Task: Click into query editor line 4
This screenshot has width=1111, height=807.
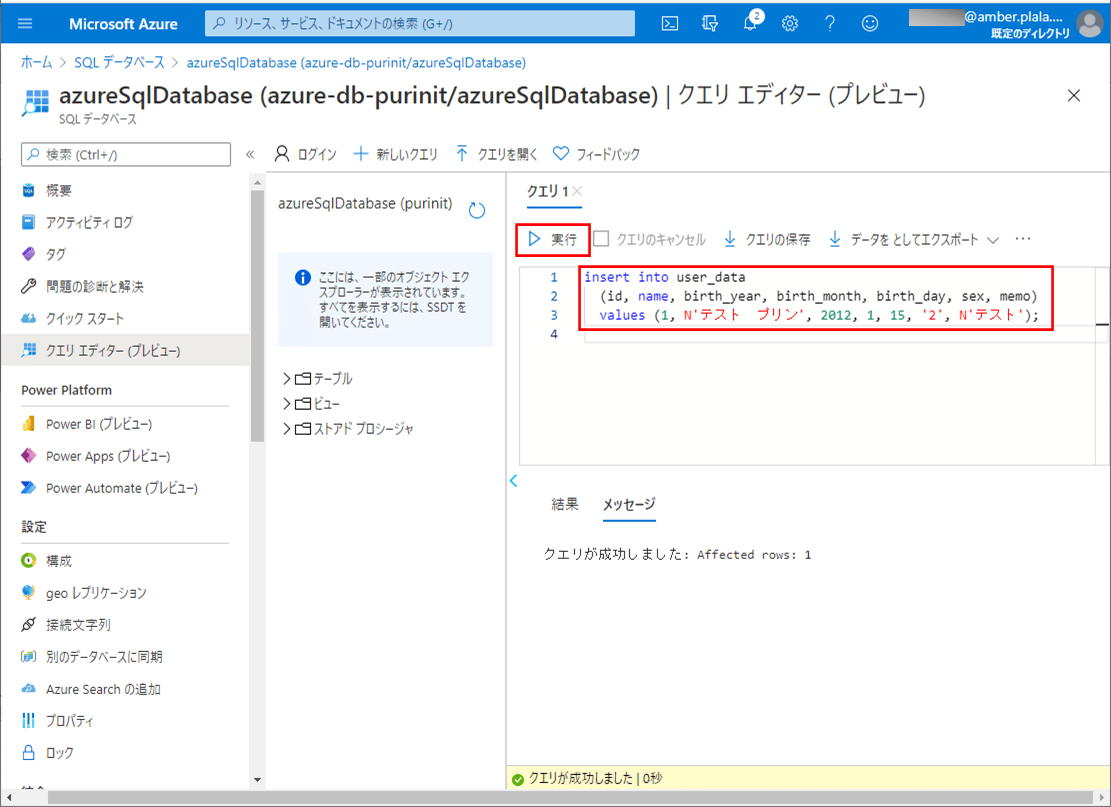Action: click(x=840, y=334)
